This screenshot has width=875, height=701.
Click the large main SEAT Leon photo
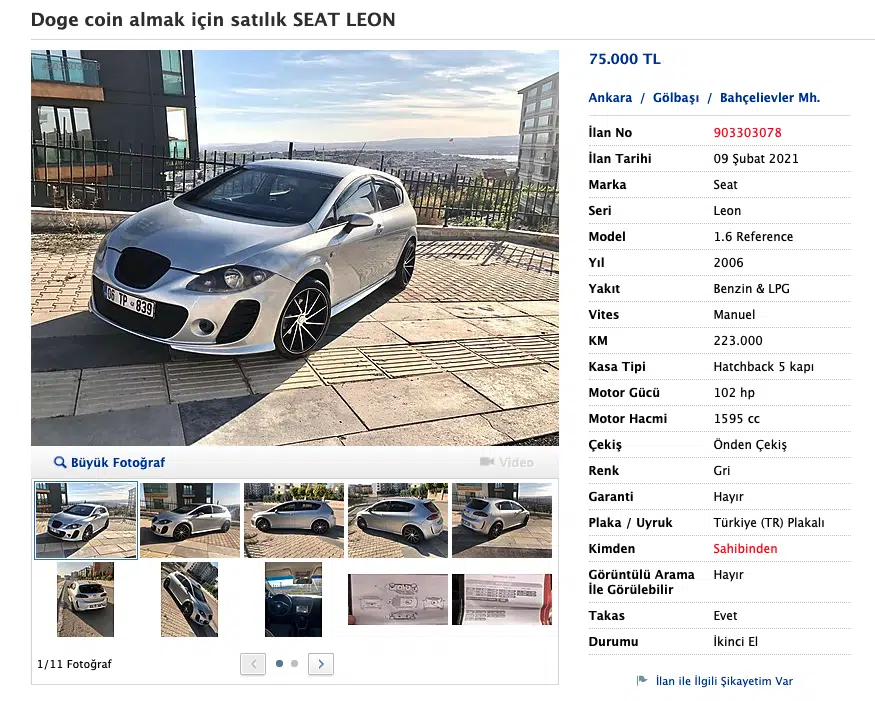coord(295,247)
